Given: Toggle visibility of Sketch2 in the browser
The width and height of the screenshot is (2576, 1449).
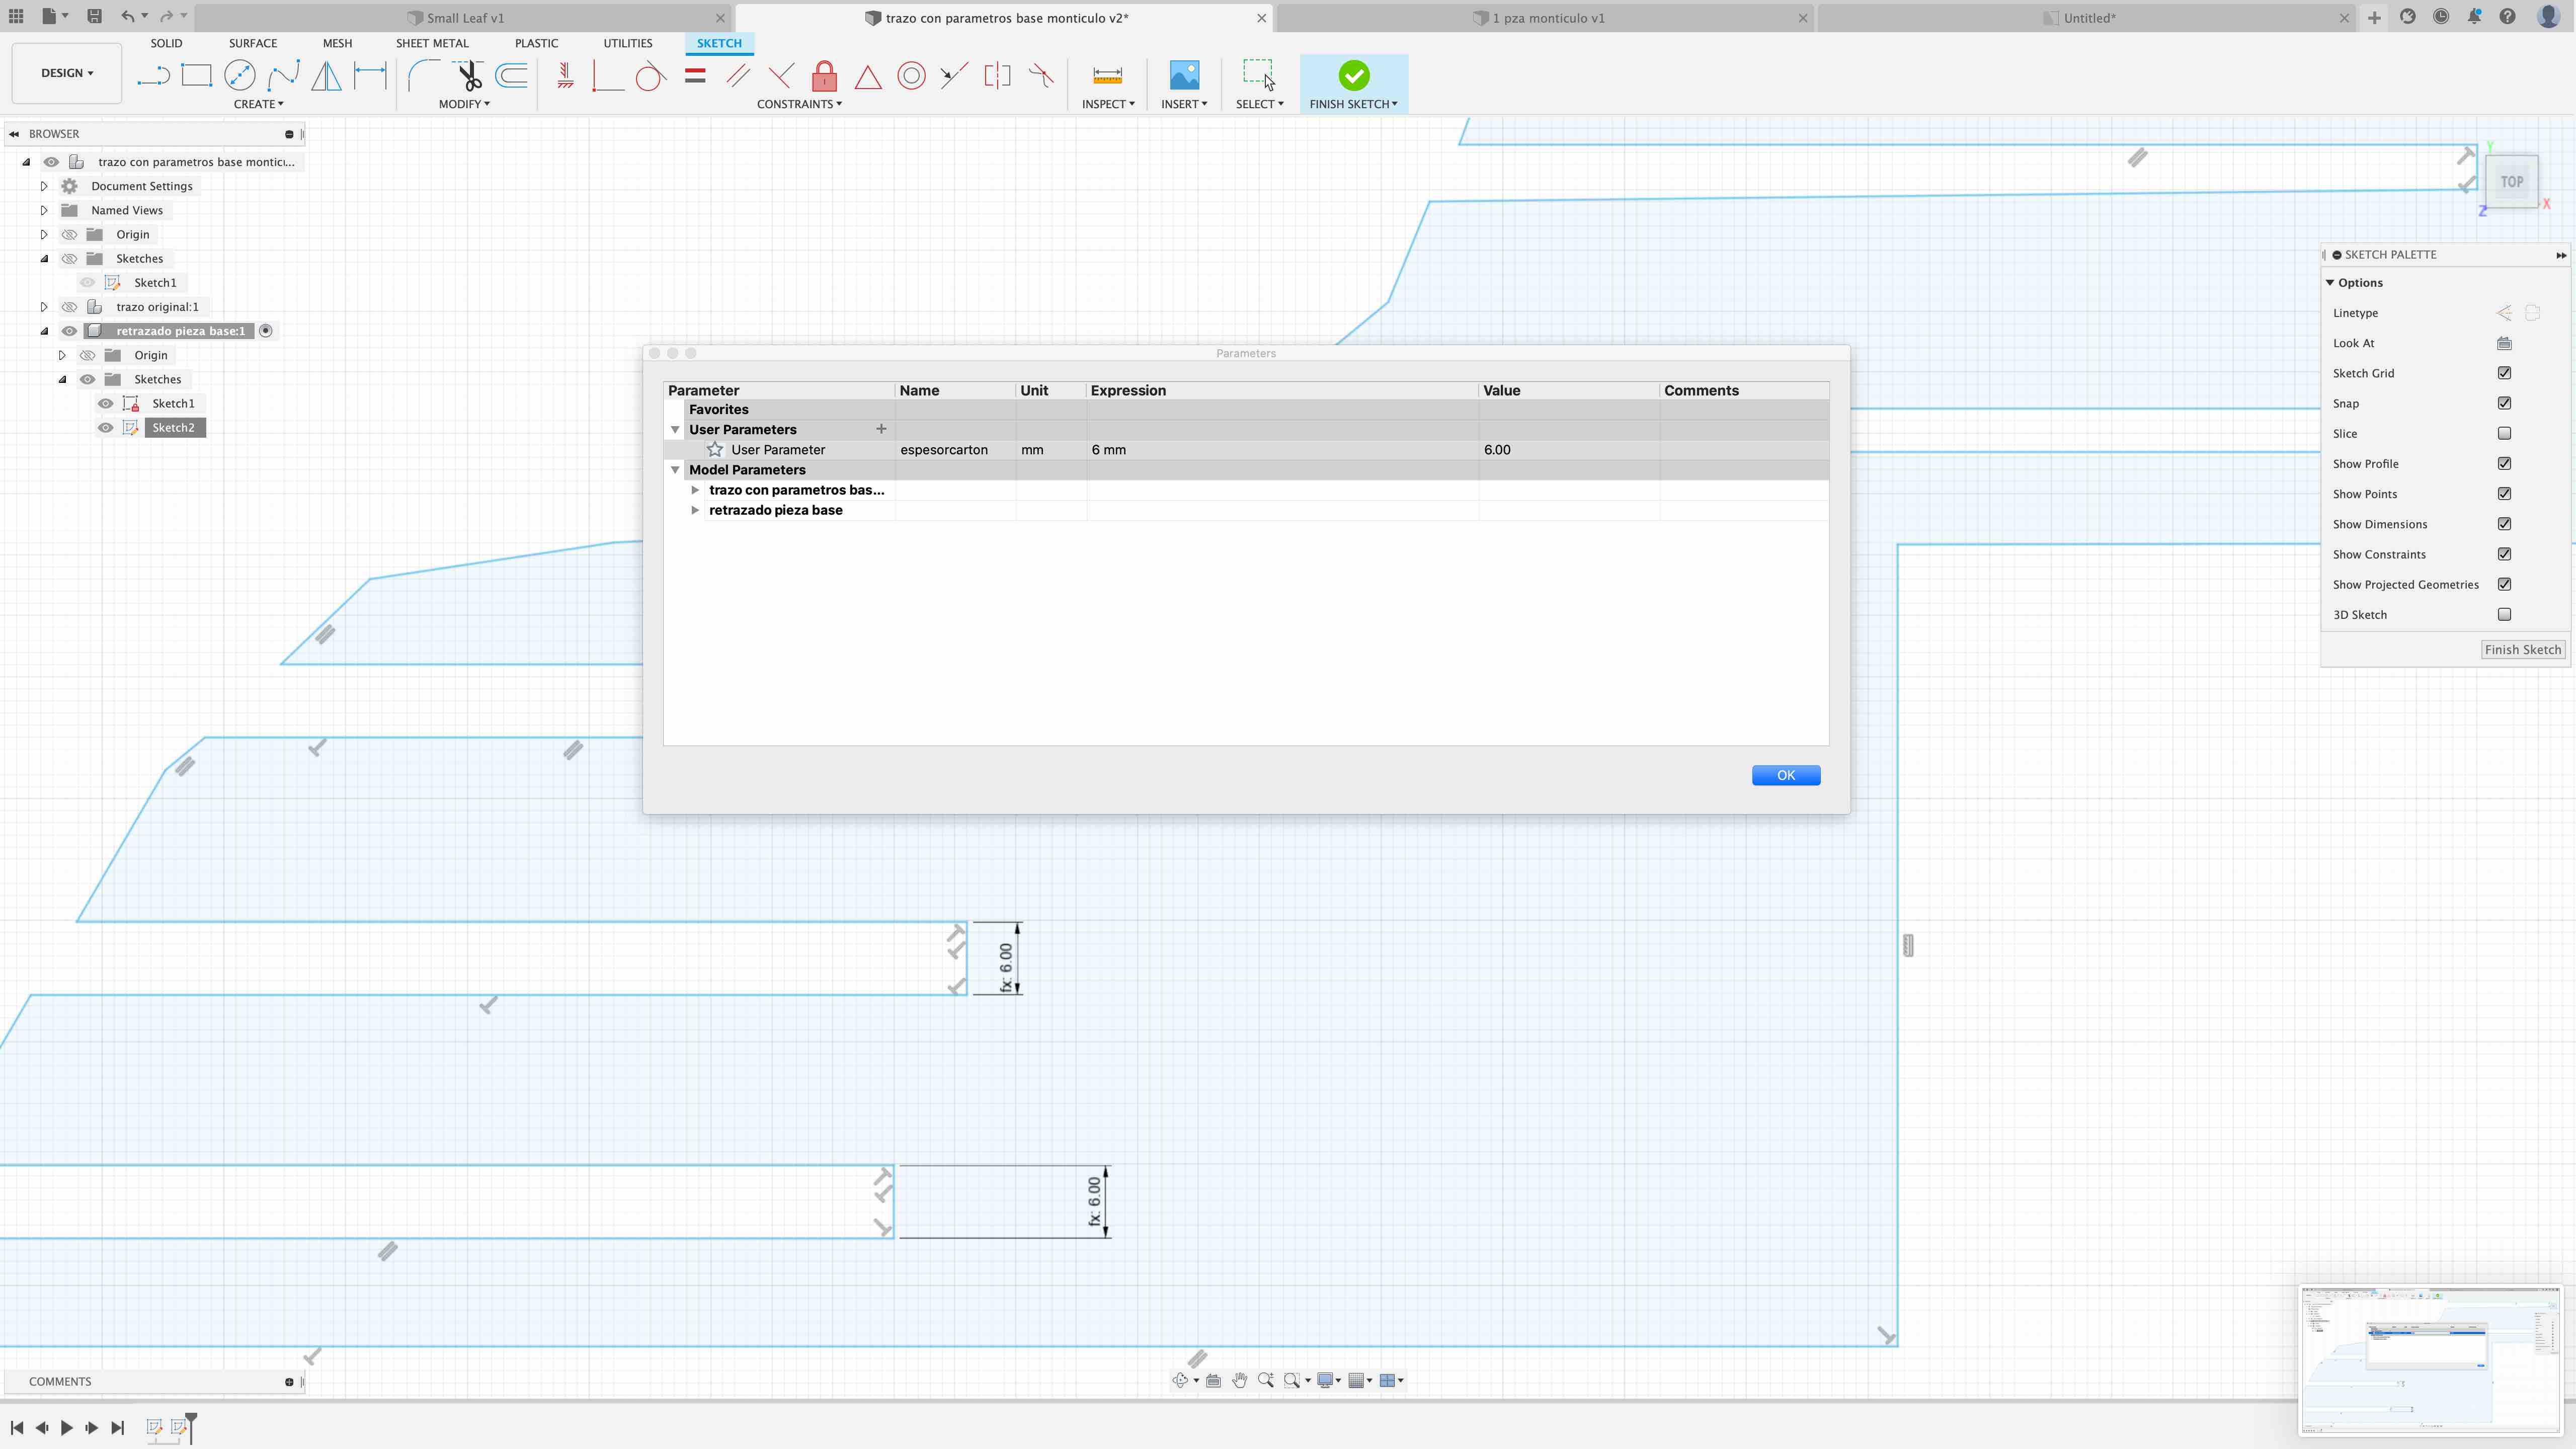Looking at the screenshot, I should click(x=105, y=428).
